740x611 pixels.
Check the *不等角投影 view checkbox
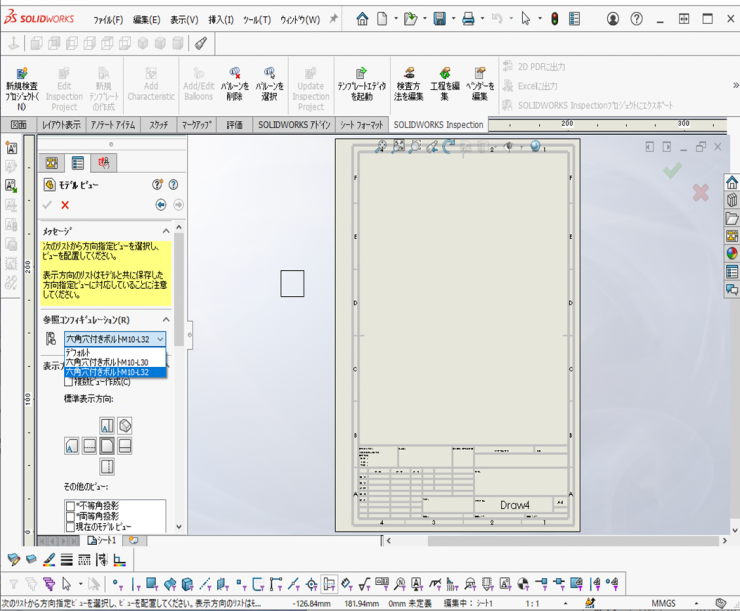70,506
